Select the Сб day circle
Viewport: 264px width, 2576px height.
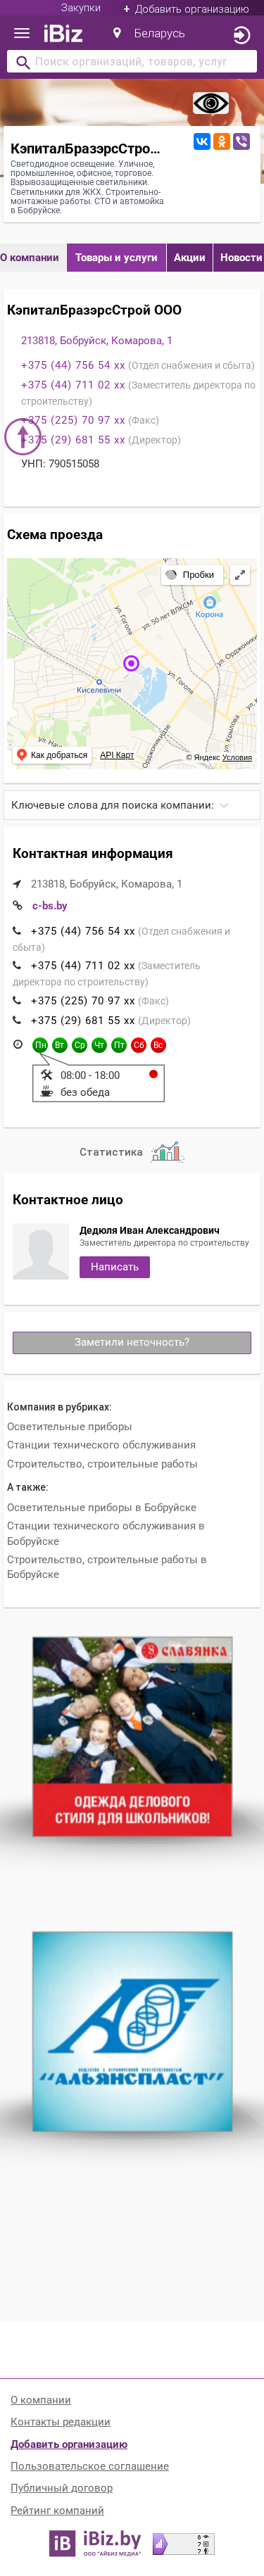click(138, 1044)
